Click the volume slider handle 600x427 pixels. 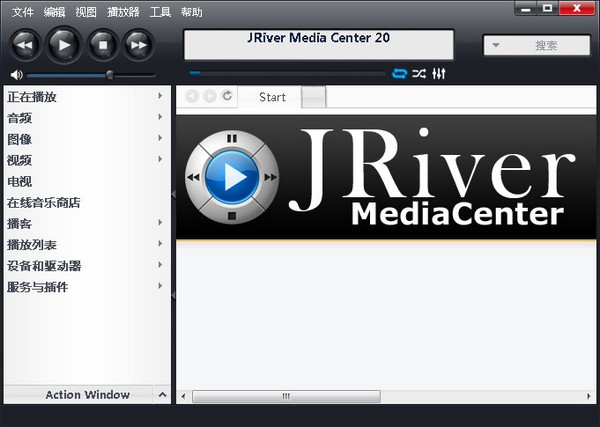click(x=110, y=75)
